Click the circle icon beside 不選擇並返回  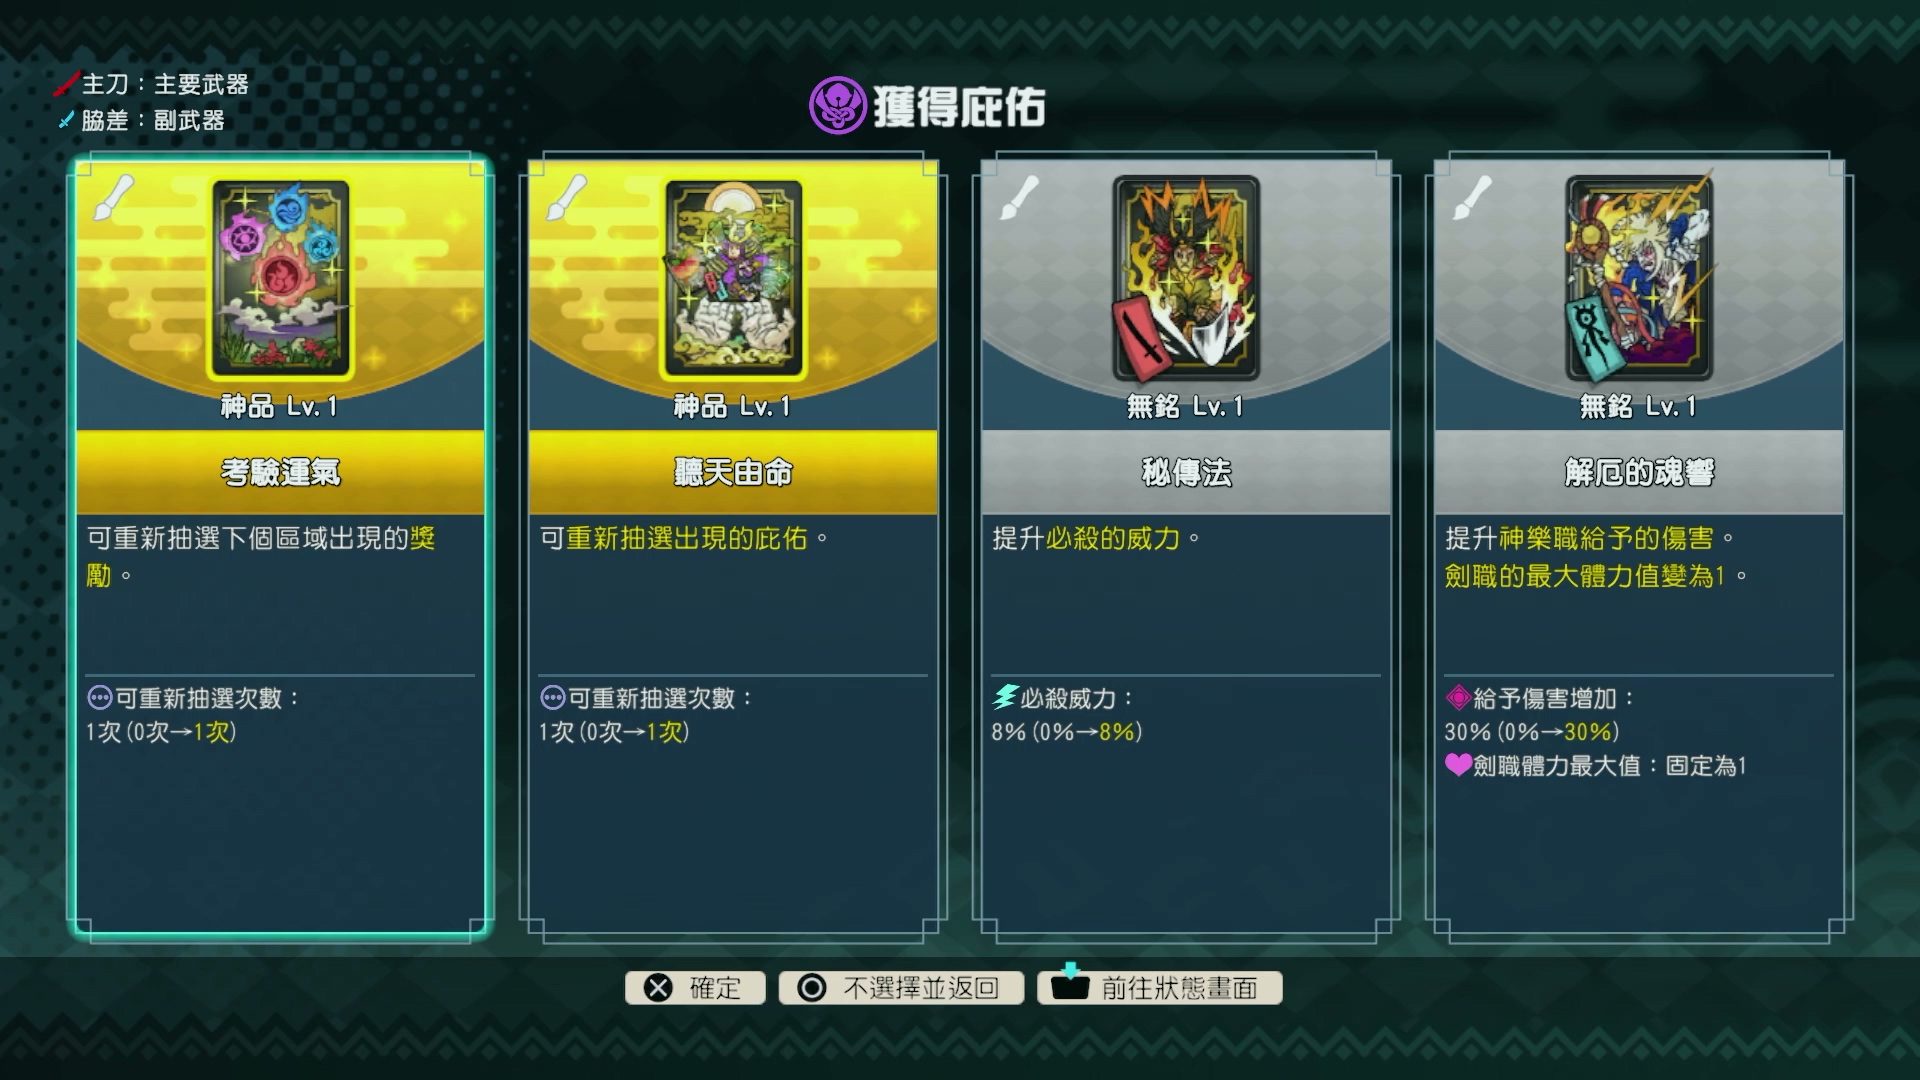[x=812, y=988]
